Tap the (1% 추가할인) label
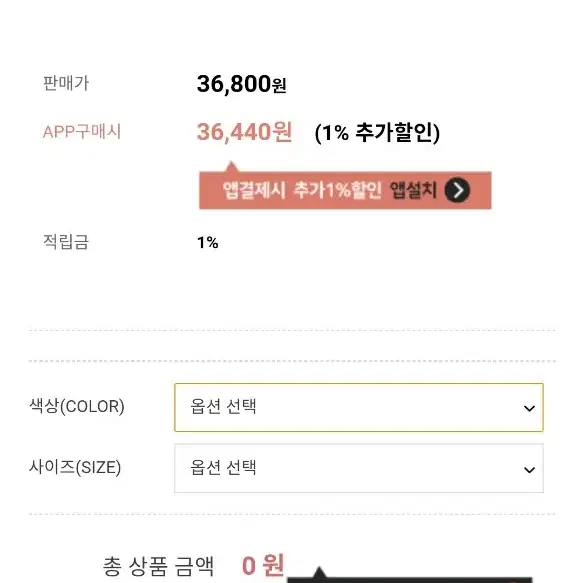The height and width of the screenshot is (583, 583). point(377,132)
